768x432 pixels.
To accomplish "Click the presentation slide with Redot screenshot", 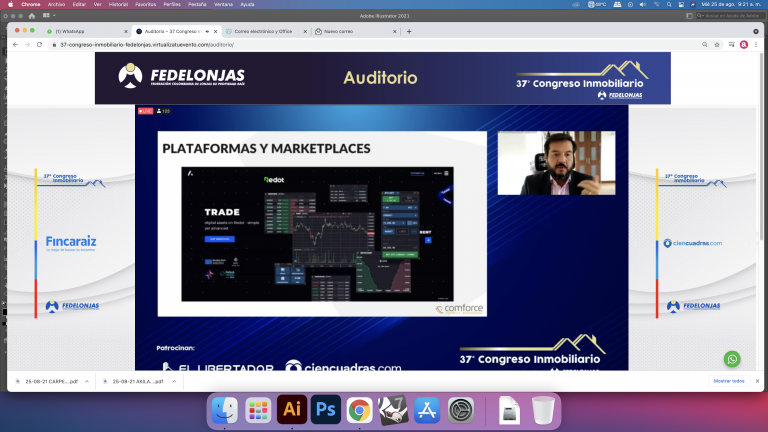I will pyautogui.click(x=322, y=224).
